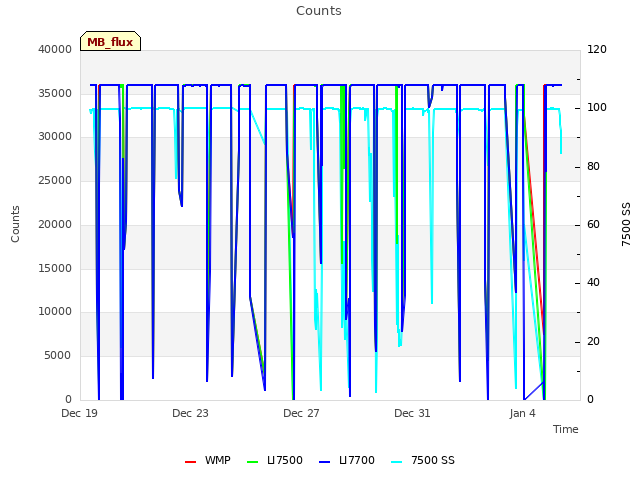Screen dimensions: 640x480
Task: Click the 25000 left axis tick label
Action: (x=55, y=180)
